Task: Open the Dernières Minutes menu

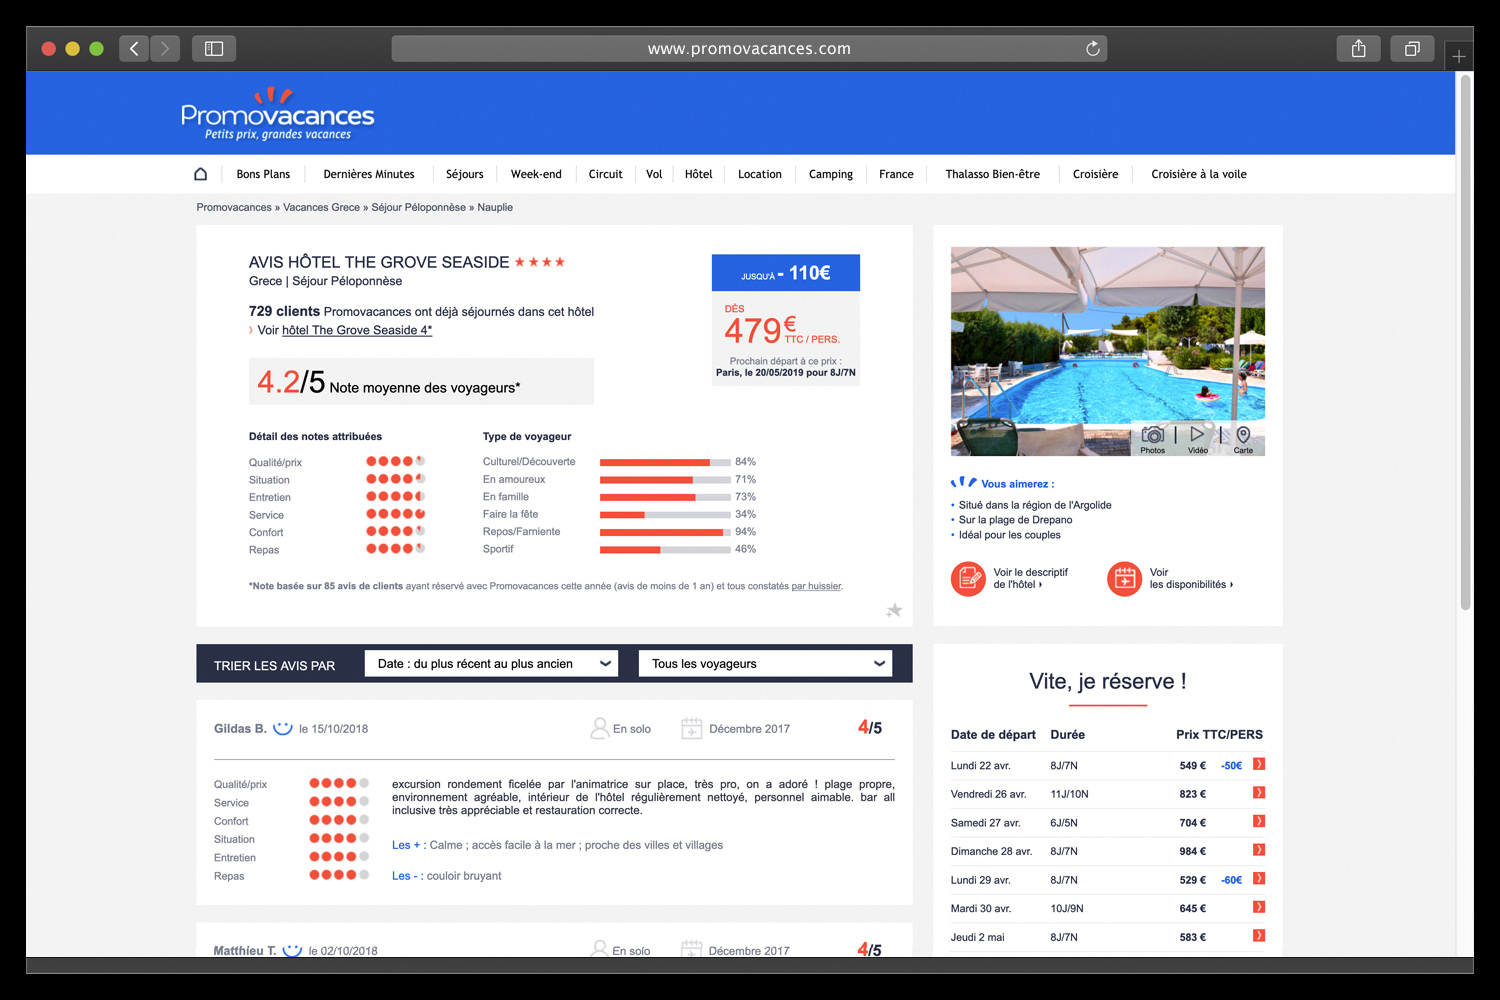Action: click(368, 174)
